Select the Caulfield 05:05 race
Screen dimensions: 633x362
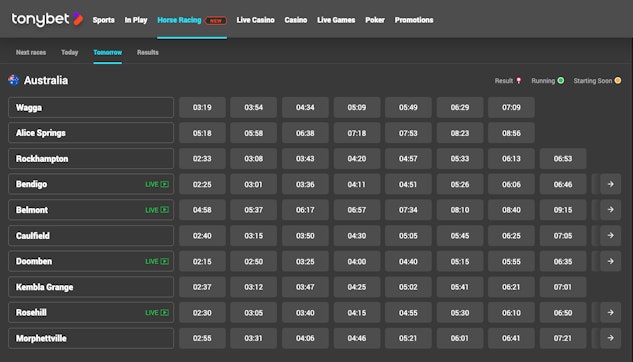(x=408, y=236)
